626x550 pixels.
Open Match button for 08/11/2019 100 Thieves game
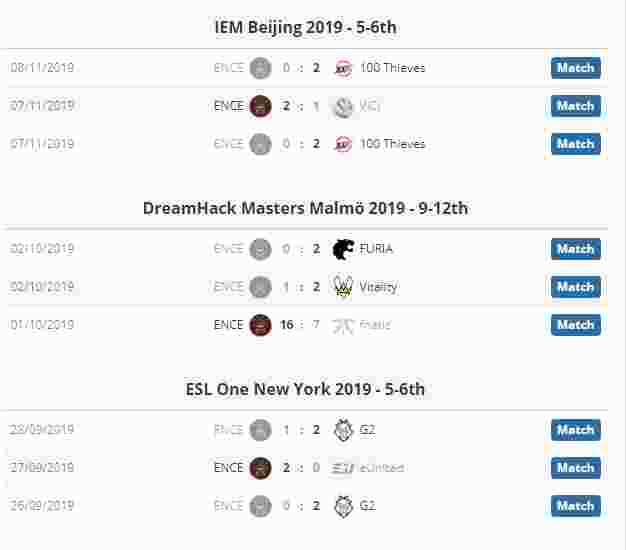pos(576,68)
